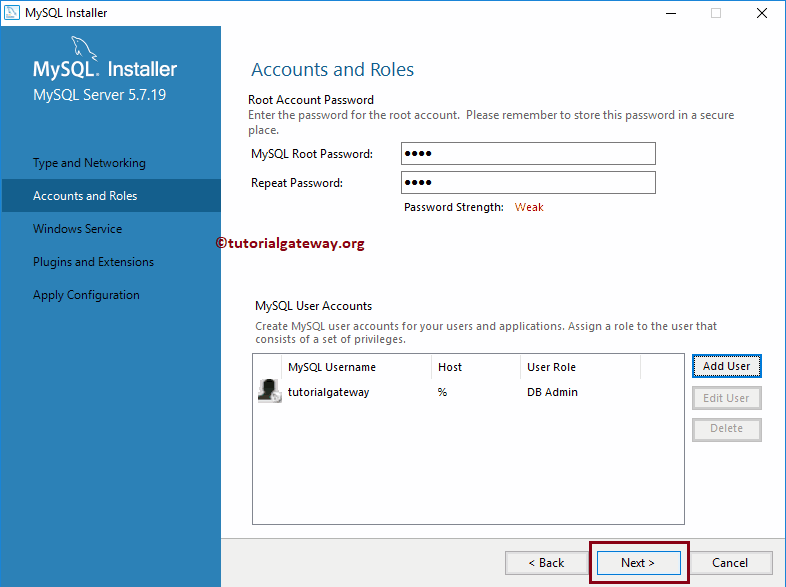Open Type and Networking step

(89, 163)
